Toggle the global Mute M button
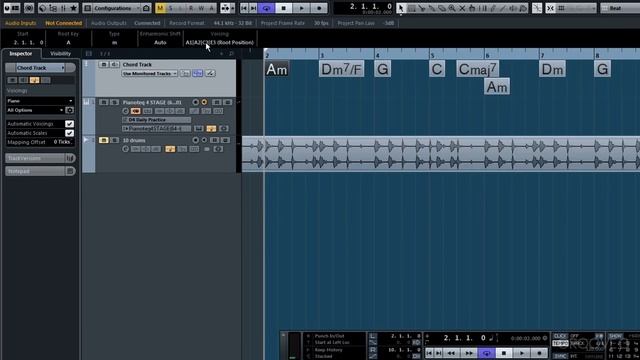 coord(160,8)
